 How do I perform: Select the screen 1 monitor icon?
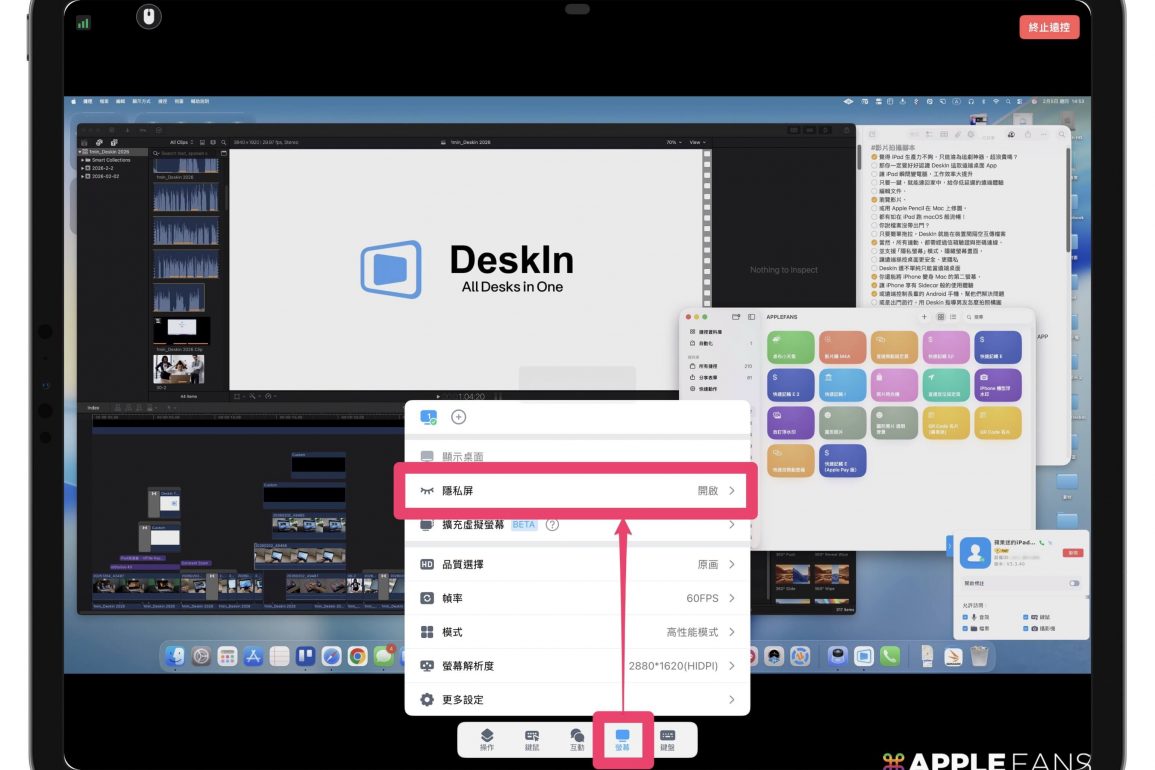(x=428, y=418)
